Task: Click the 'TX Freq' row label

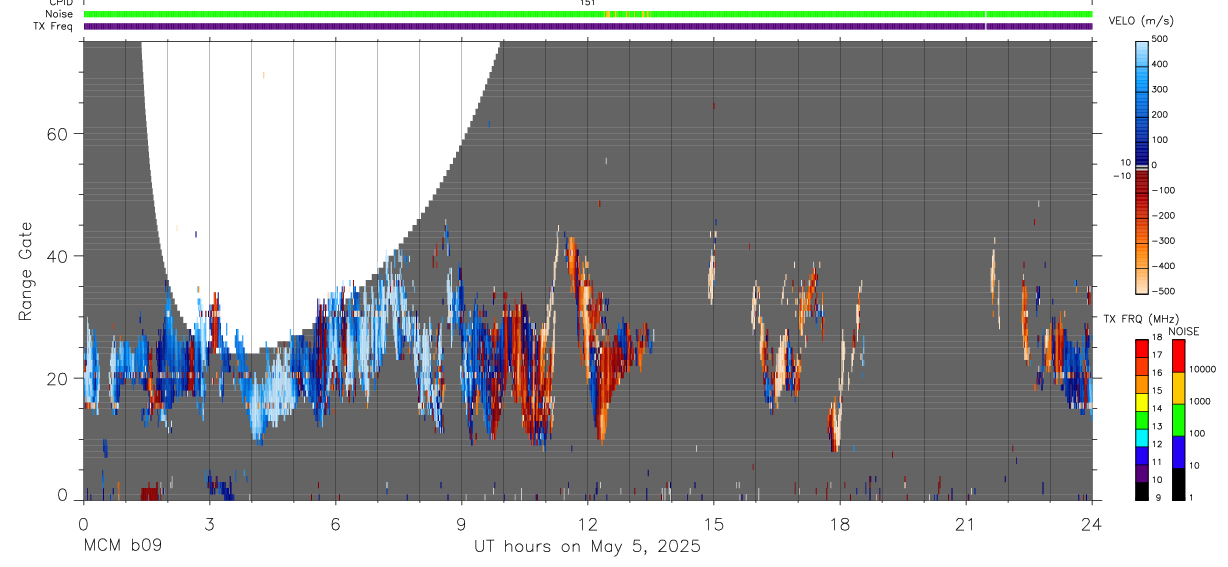Action: (53, 26)
